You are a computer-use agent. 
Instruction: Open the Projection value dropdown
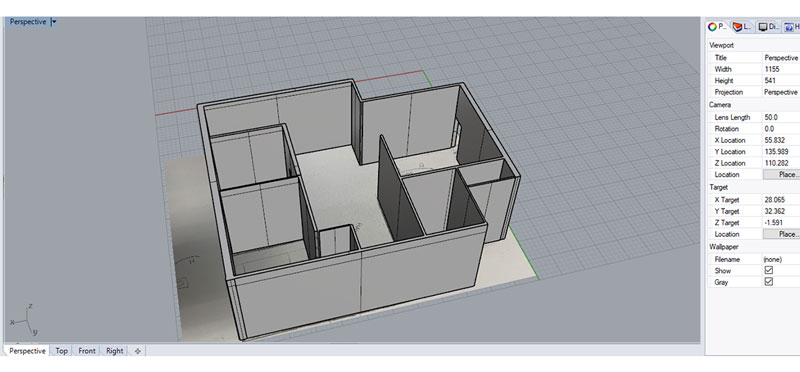(781, 92)
